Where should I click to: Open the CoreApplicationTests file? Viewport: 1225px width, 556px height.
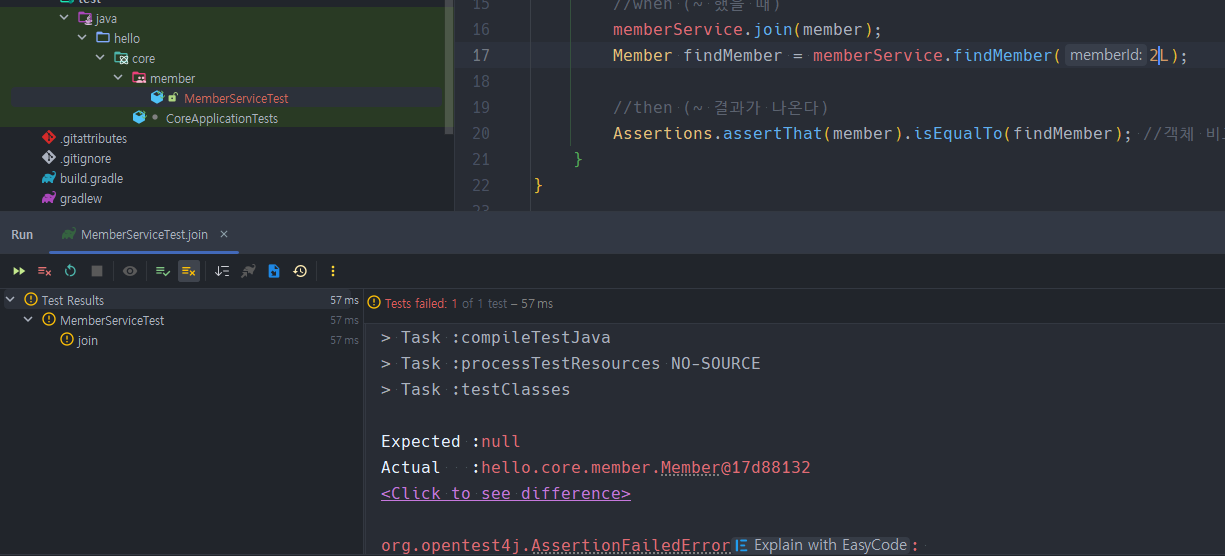click(222, 118)
